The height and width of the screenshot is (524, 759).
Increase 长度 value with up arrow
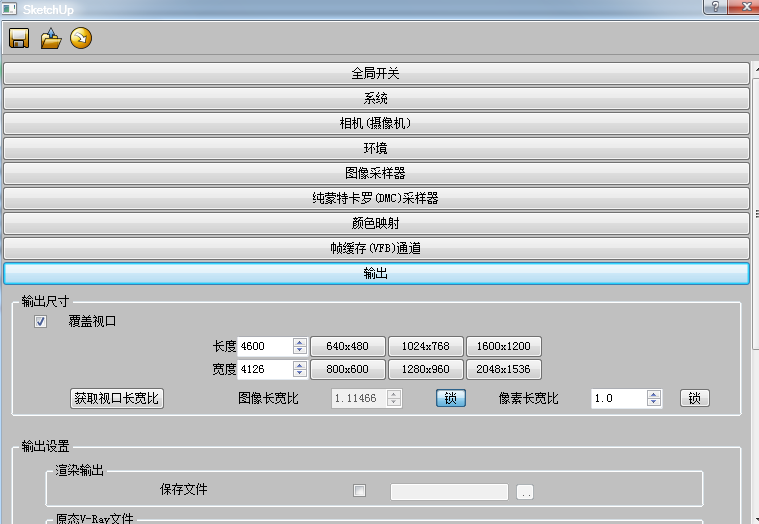300,342
